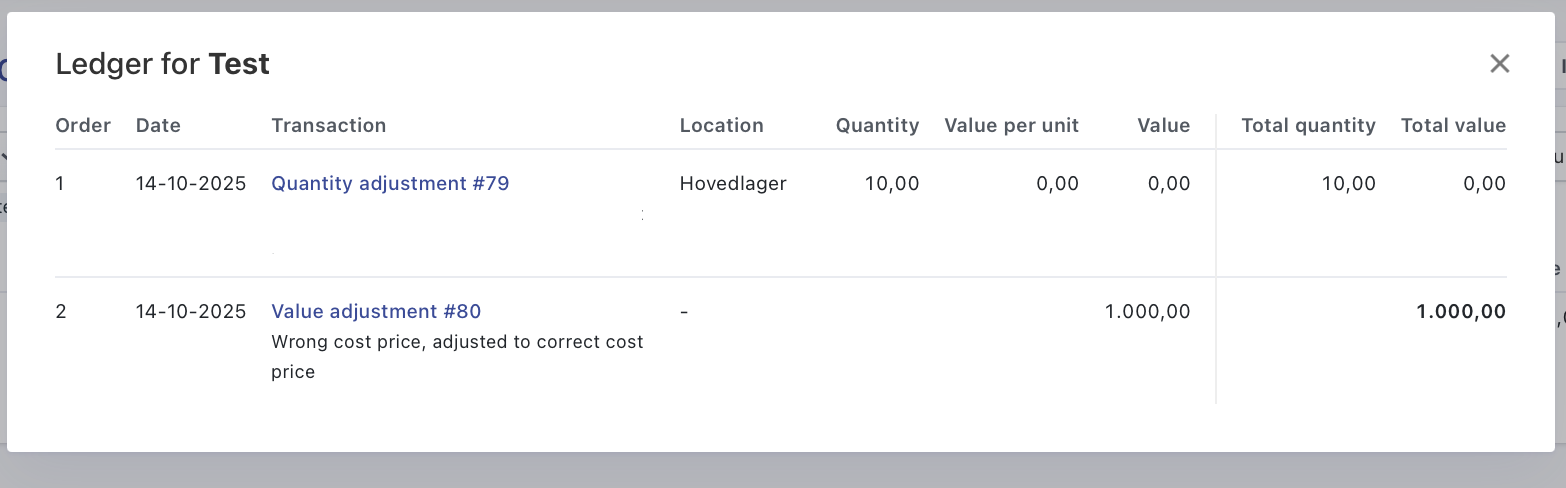Click the Value per unit header

1011,126
